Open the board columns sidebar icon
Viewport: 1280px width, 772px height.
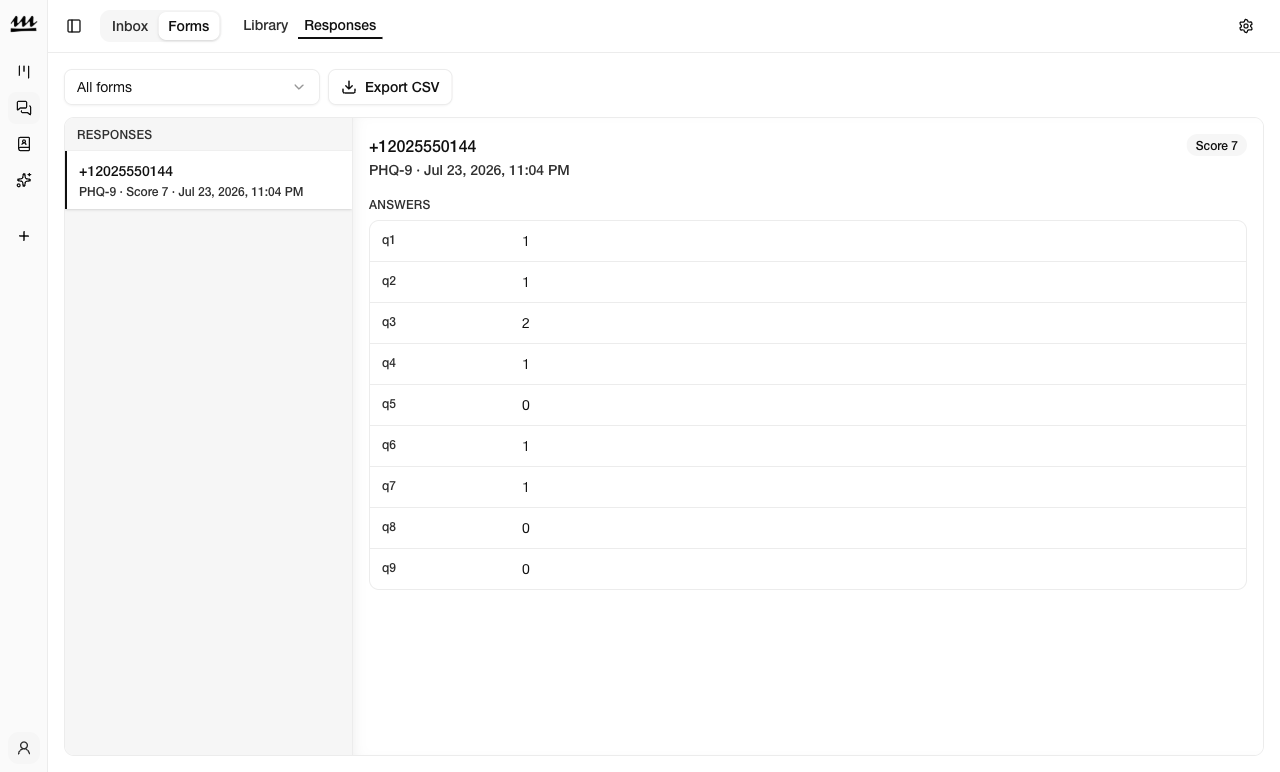[x=24, y=72]
